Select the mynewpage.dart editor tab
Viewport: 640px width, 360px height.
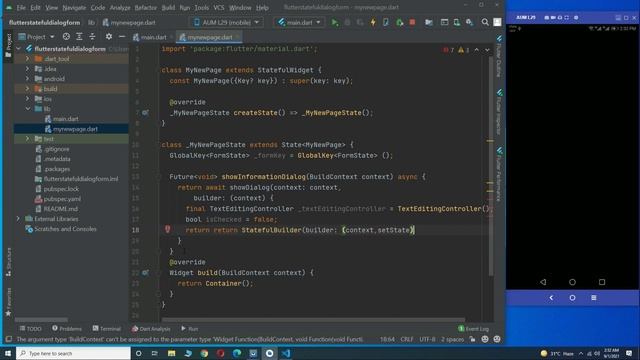(x=209, y=37)
